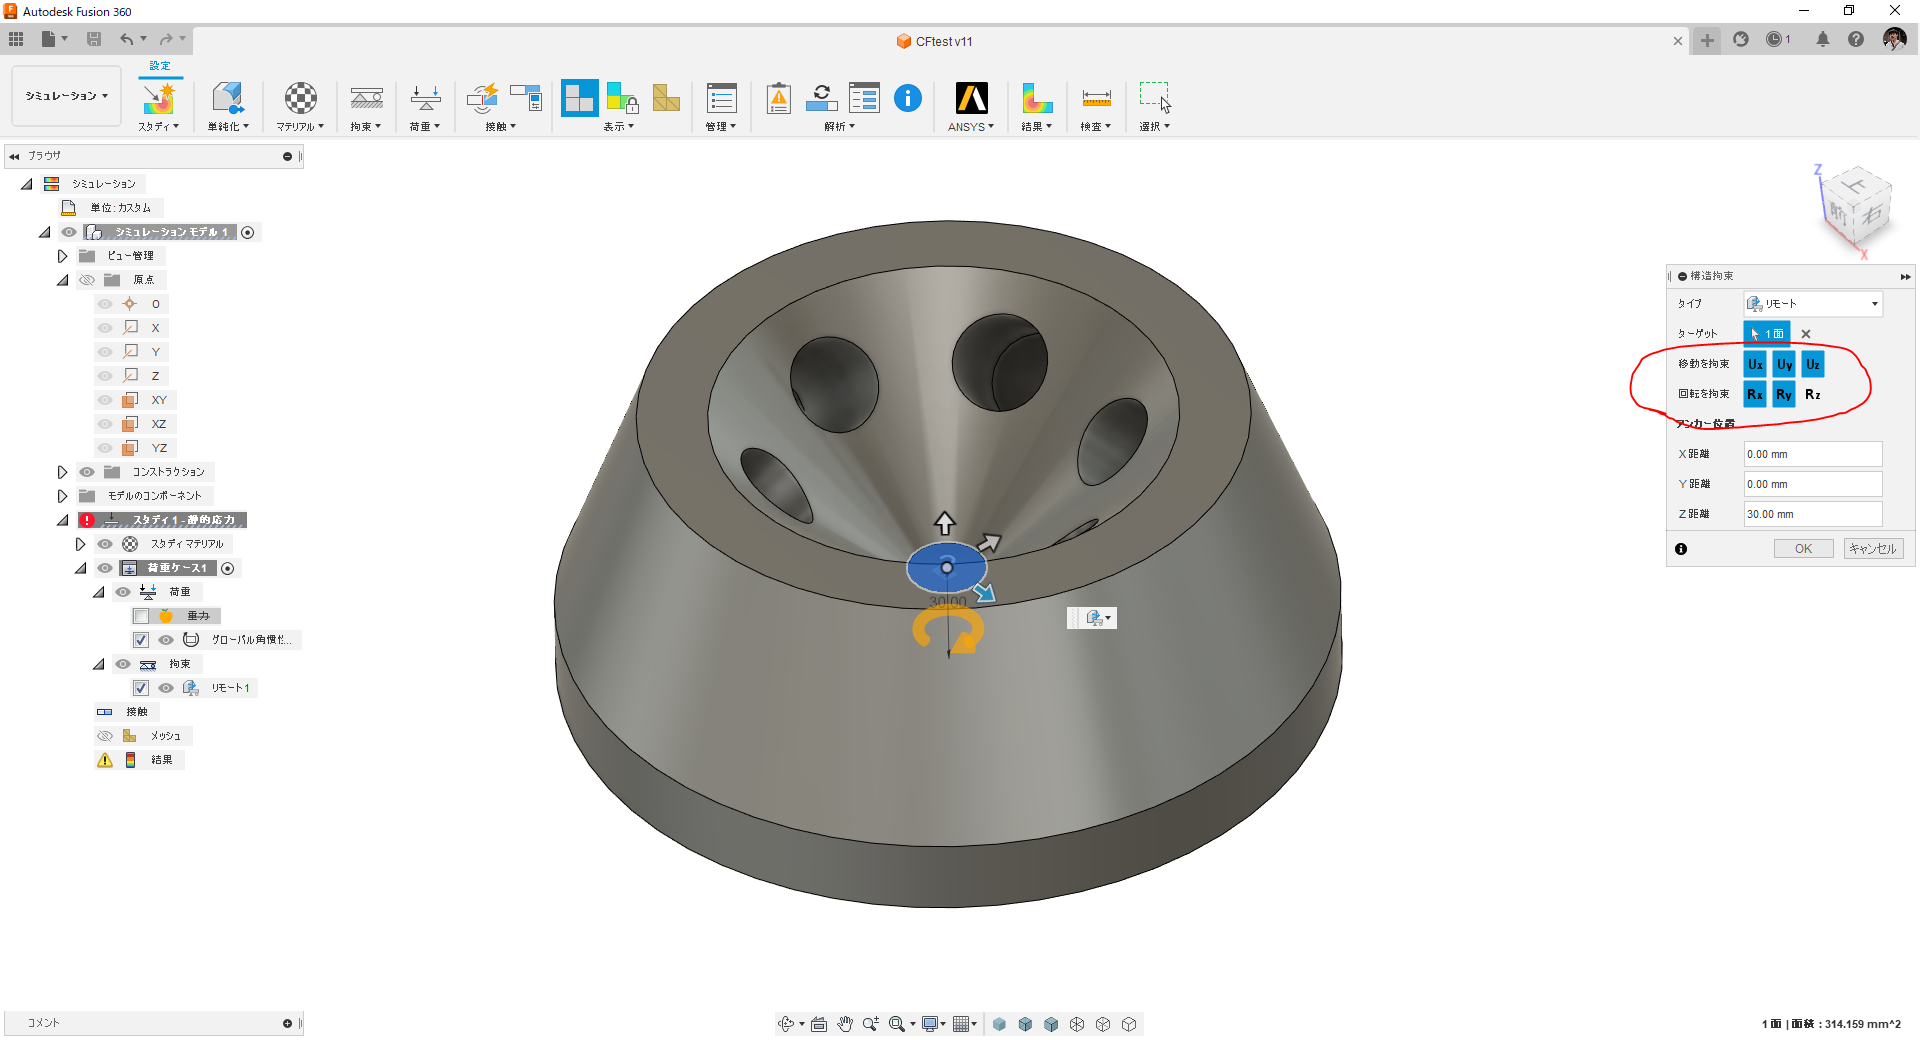Activate the 選択 selection rectangle tool

point(1155,99)
